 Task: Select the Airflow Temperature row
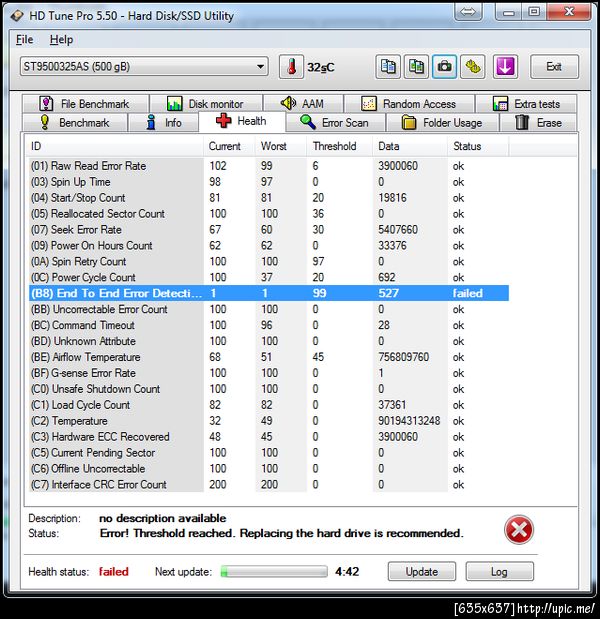click(269, 357)
